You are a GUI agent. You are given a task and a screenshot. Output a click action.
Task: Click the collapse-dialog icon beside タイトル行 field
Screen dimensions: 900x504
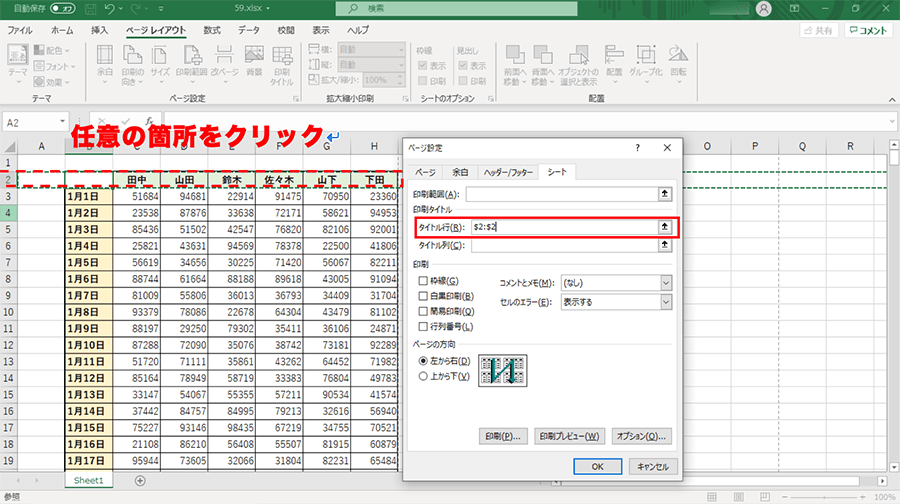[663, 227]
